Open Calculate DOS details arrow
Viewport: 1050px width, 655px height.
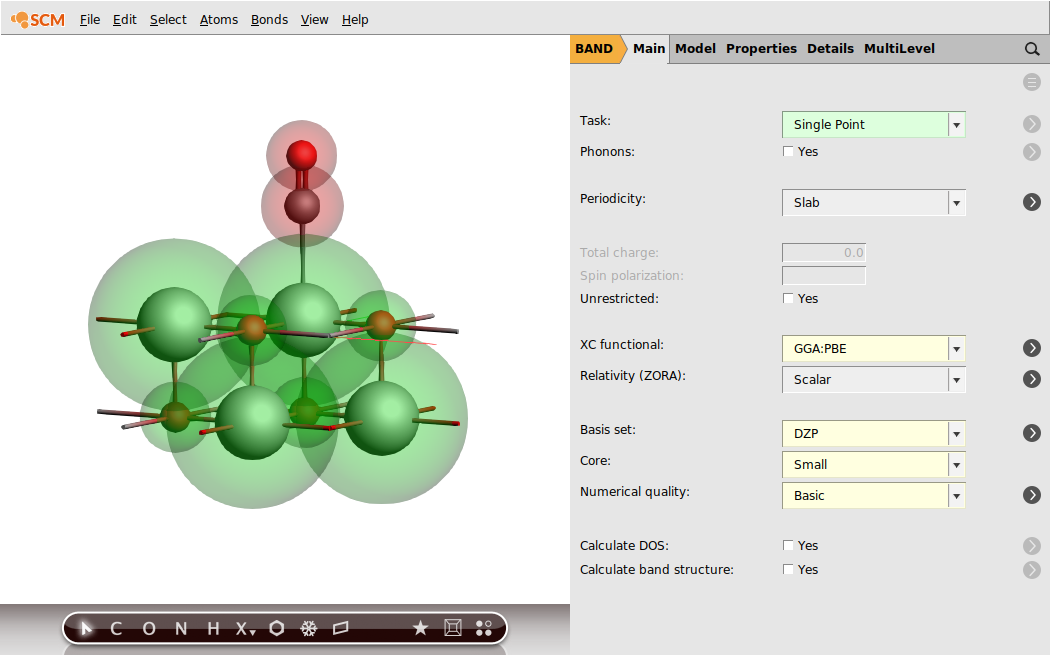coord(1032,546)
